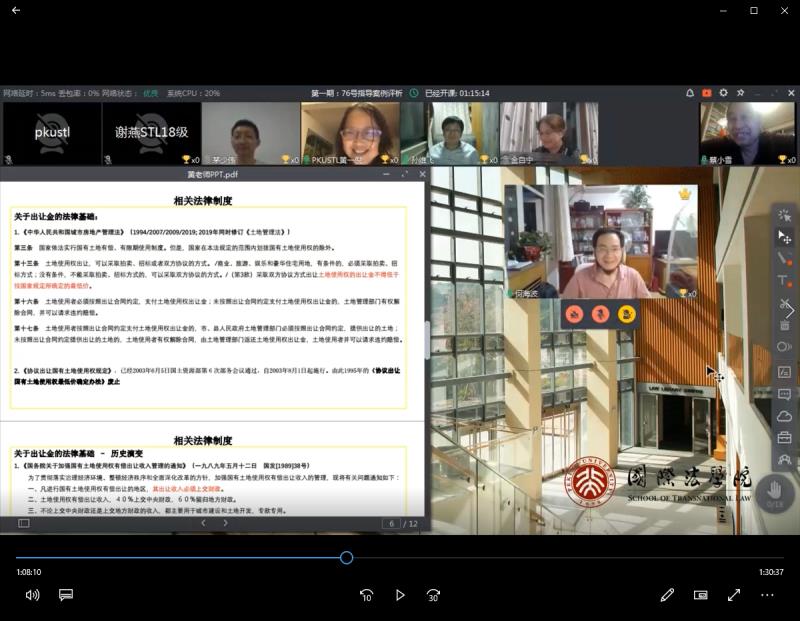Toggle fullscreen mode
Image resolution: width=800 pixels, height=621 pixels.
[x=734, y=595]
